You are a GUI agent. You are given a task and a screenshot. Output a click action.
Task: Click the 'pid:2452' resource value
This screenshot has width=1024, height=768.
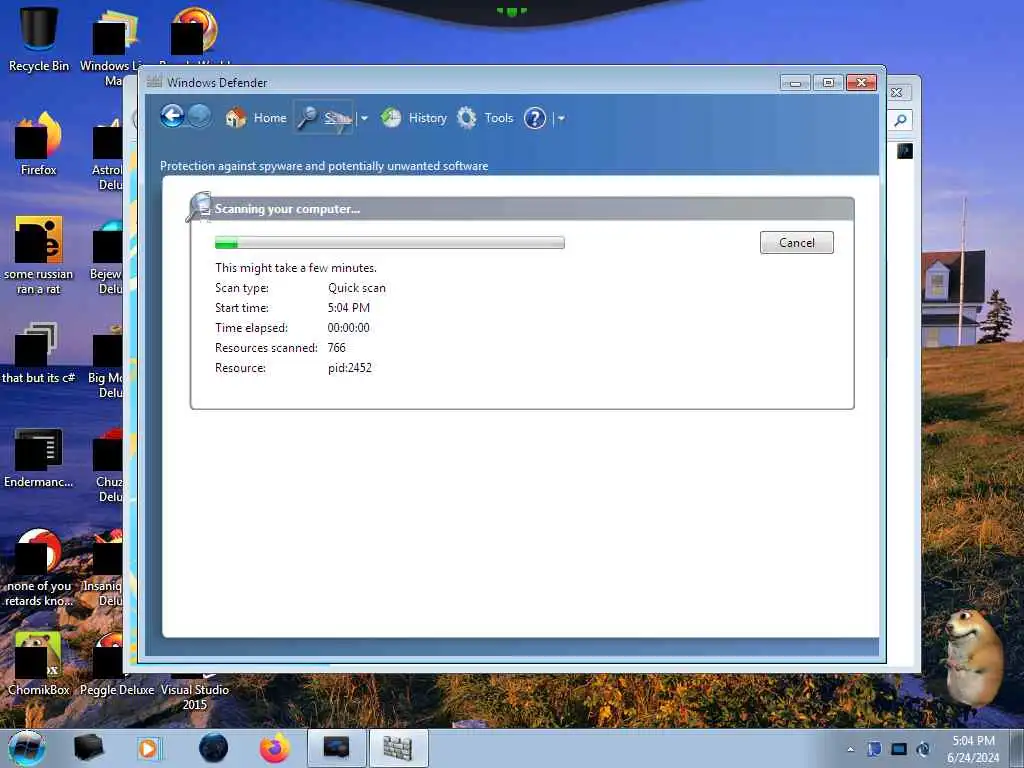tap(349, 368)
